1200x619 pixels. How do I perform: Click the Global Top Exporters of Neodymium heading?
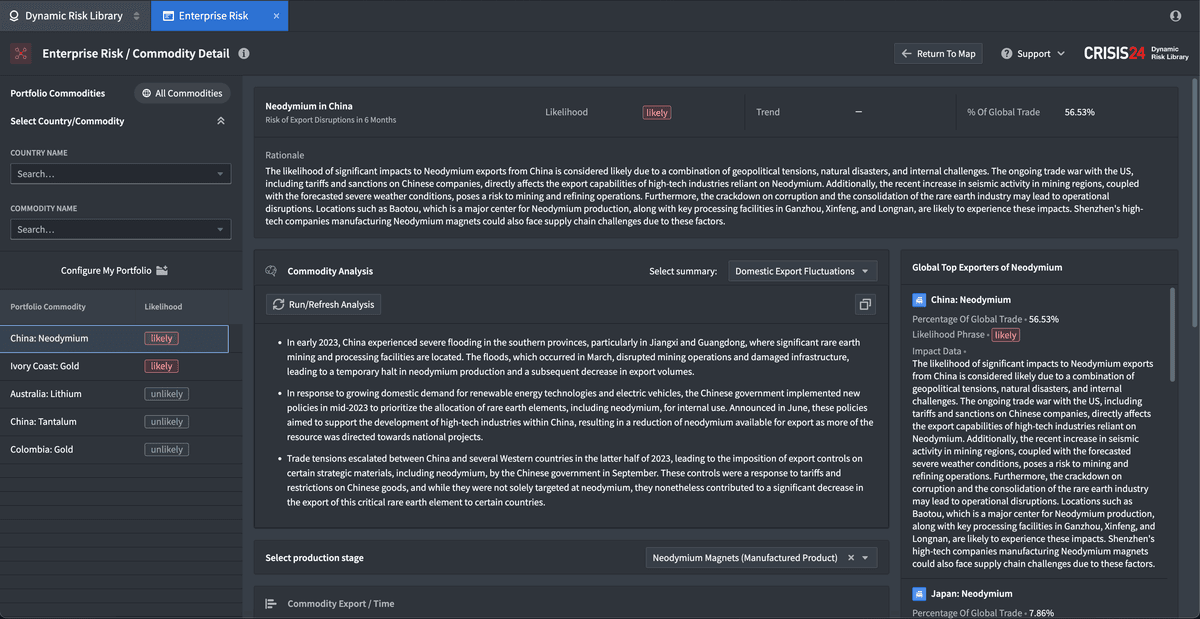point(987,267)
